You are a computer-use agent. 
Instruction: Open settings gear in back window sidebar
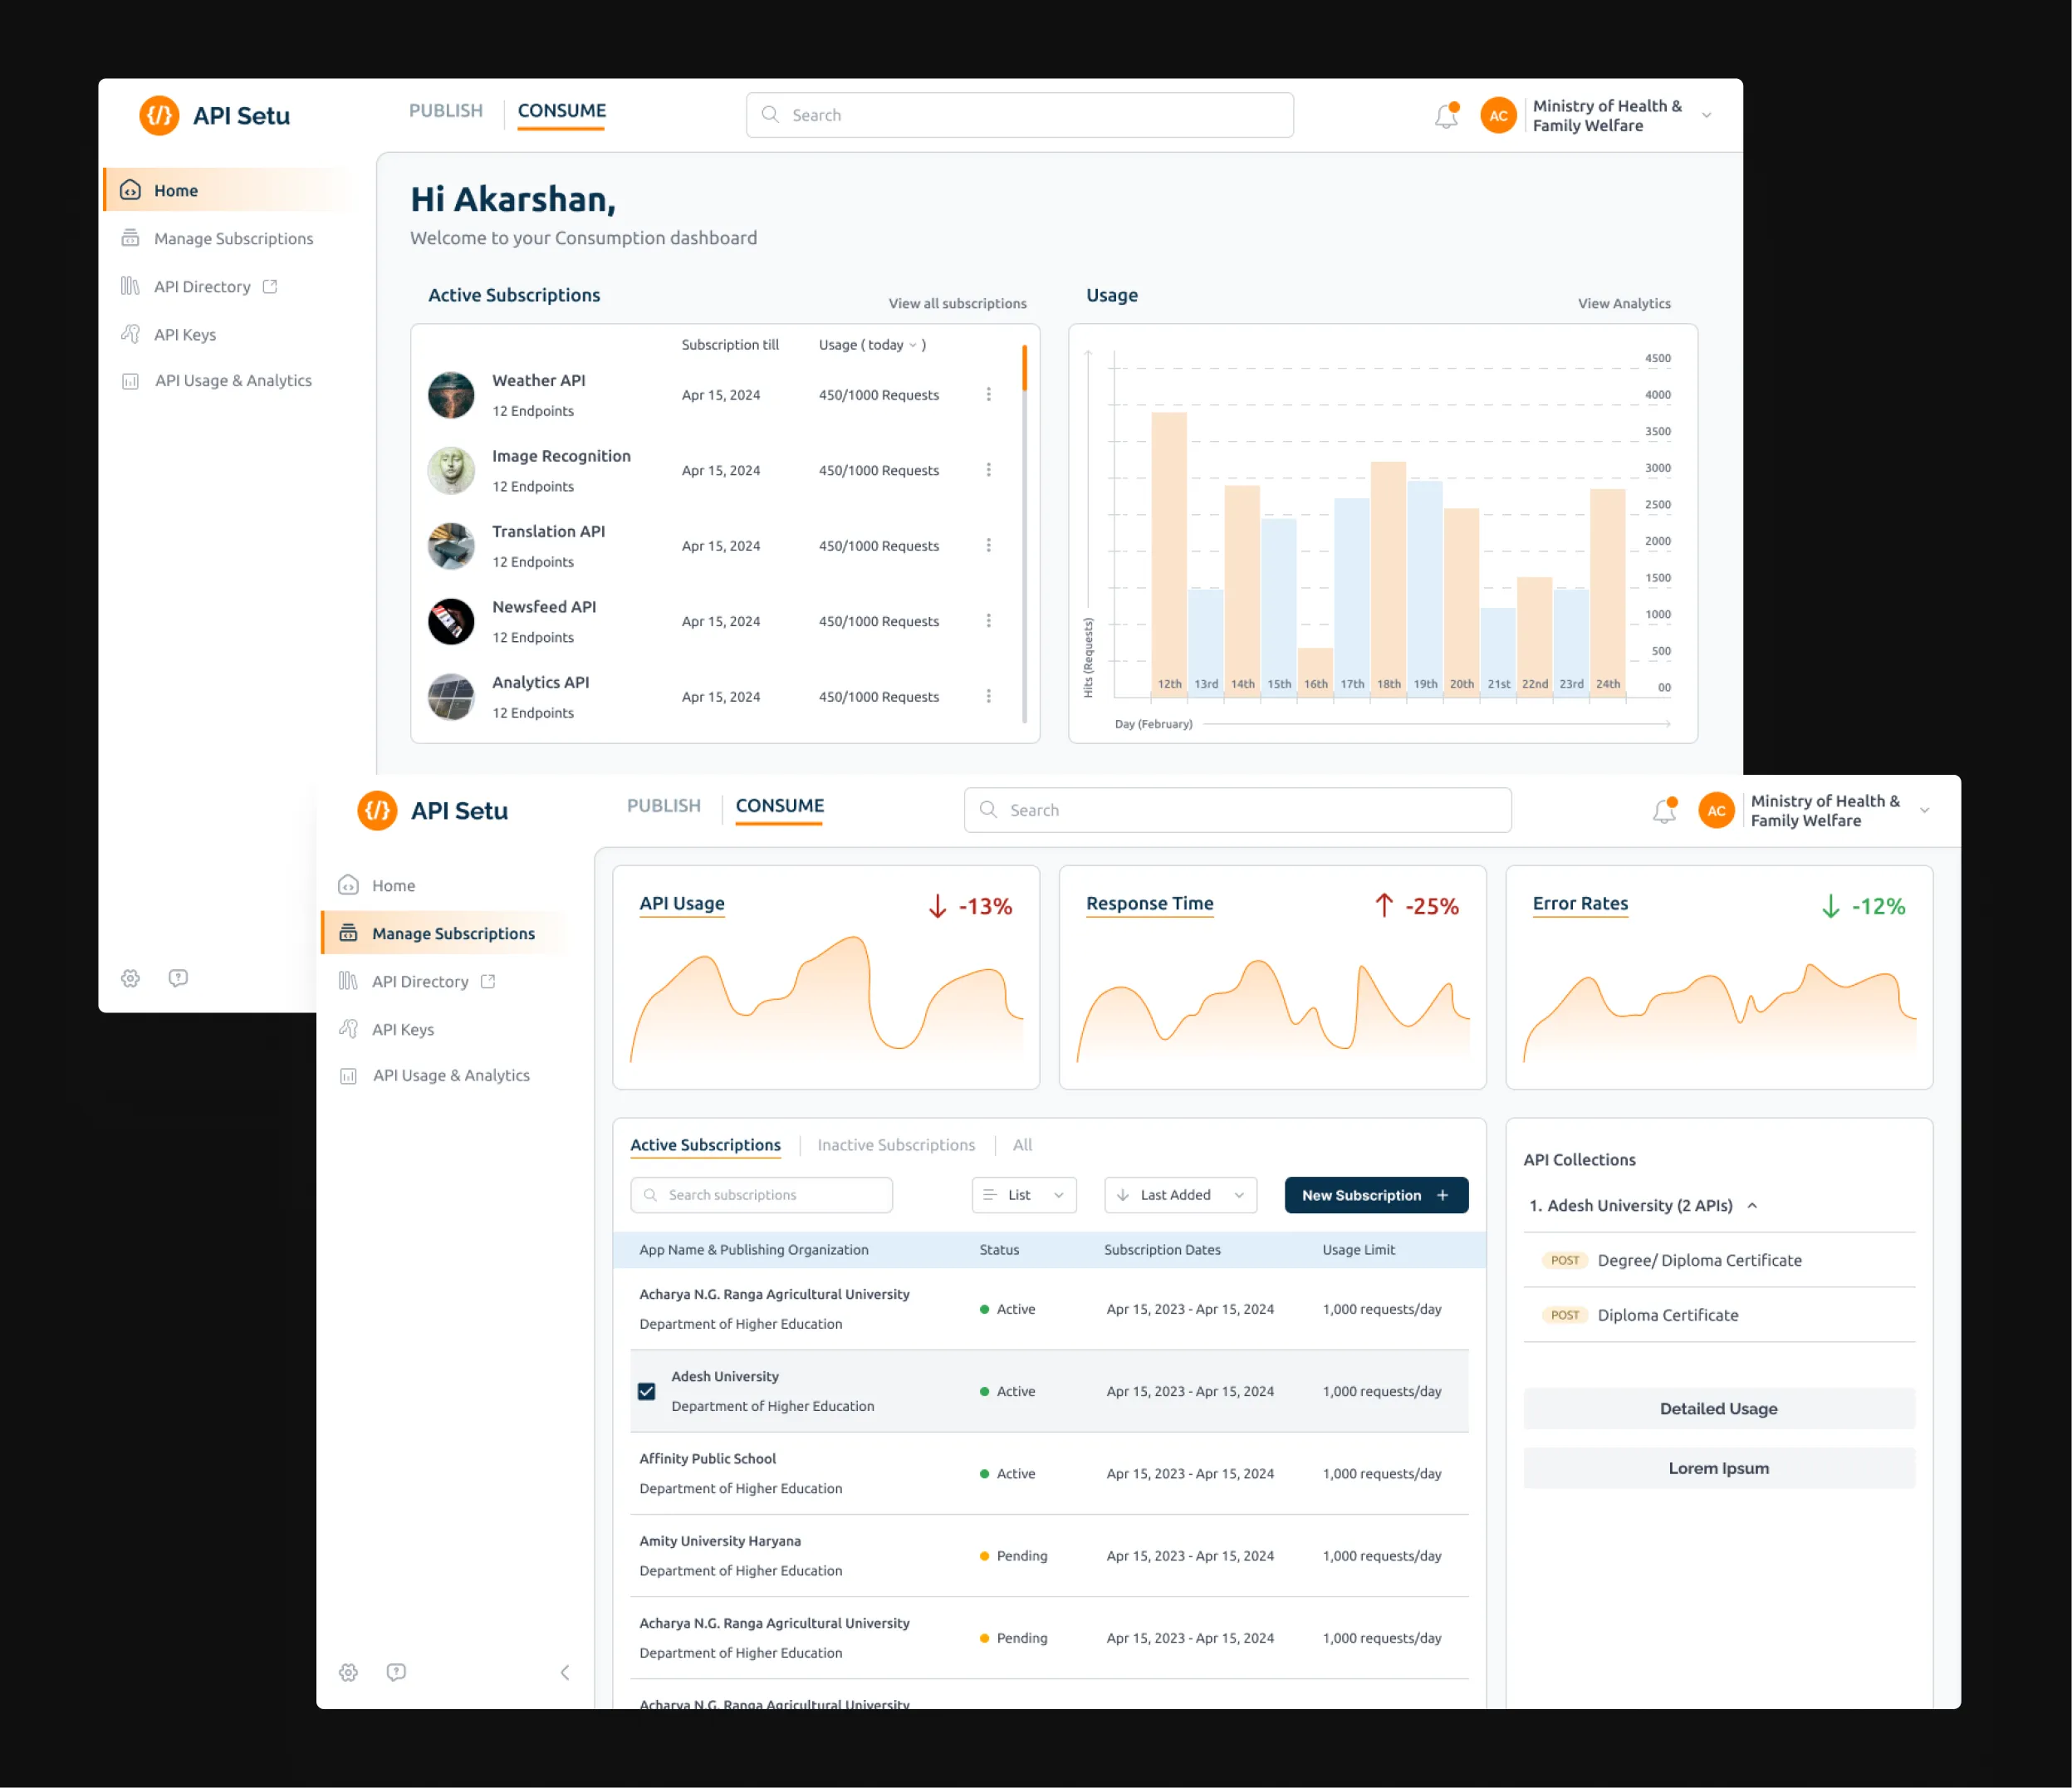click(x=130, y=978)
